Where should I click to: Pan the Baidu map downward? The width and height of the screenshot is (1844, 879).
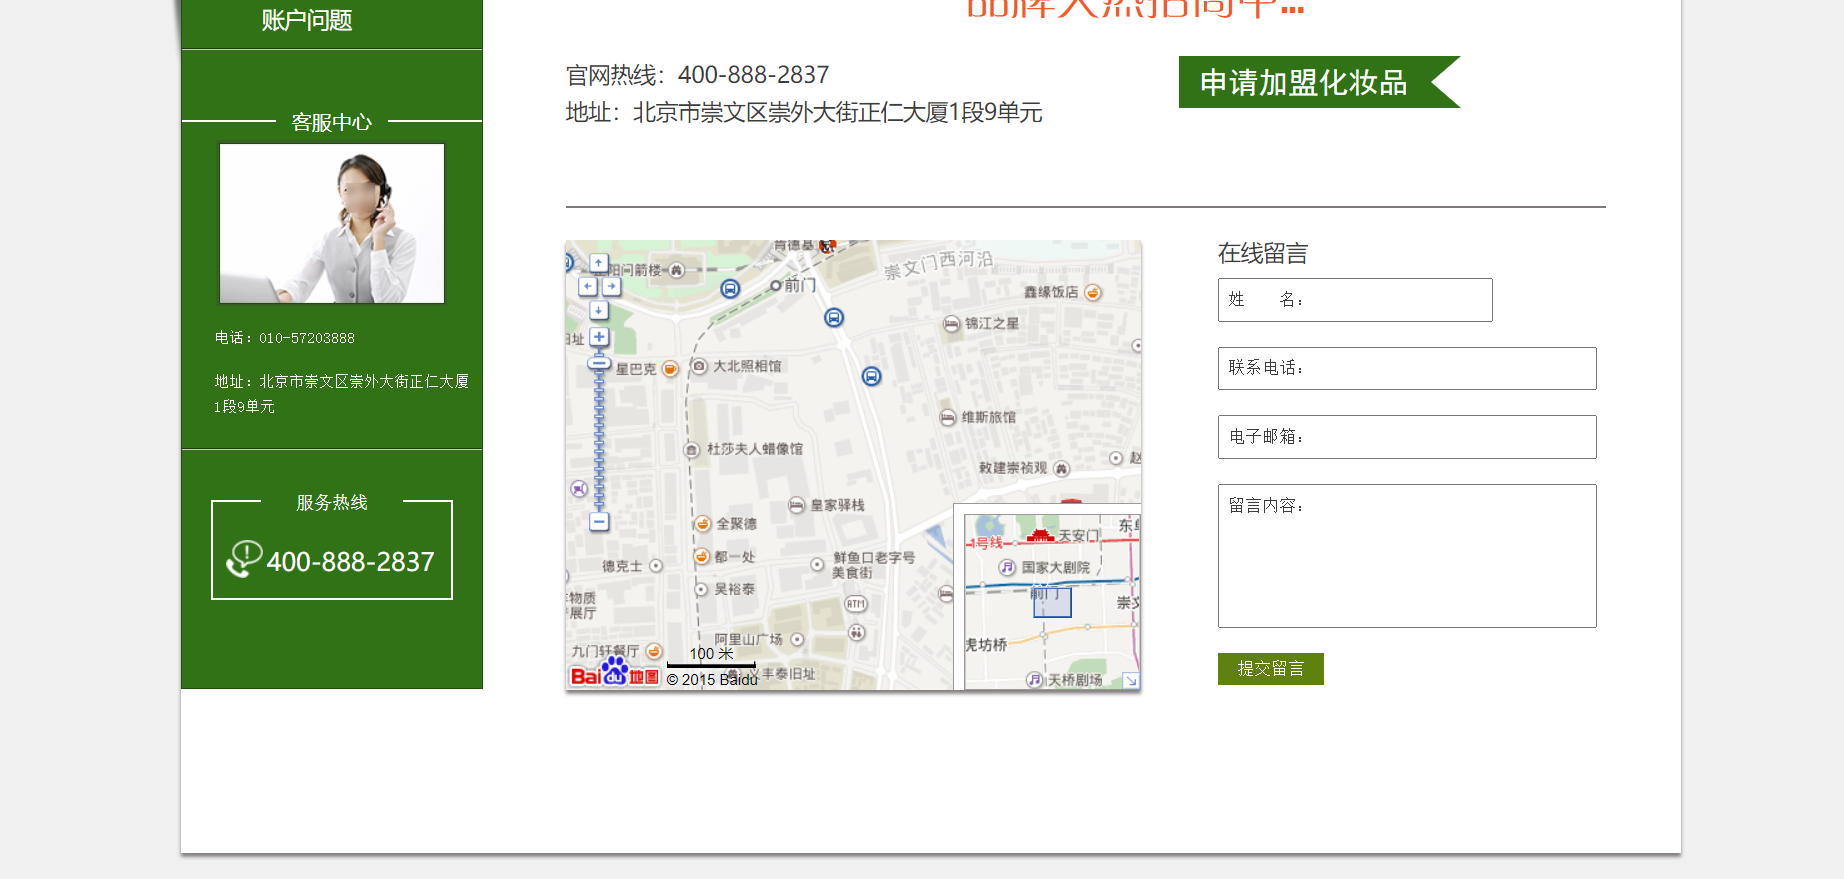(599, 310)
